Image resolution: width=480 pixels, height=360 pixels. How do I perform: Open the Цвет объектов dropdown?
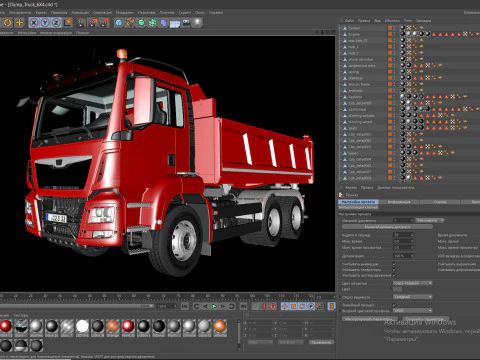pyautogui.click(x=413, y=283)
